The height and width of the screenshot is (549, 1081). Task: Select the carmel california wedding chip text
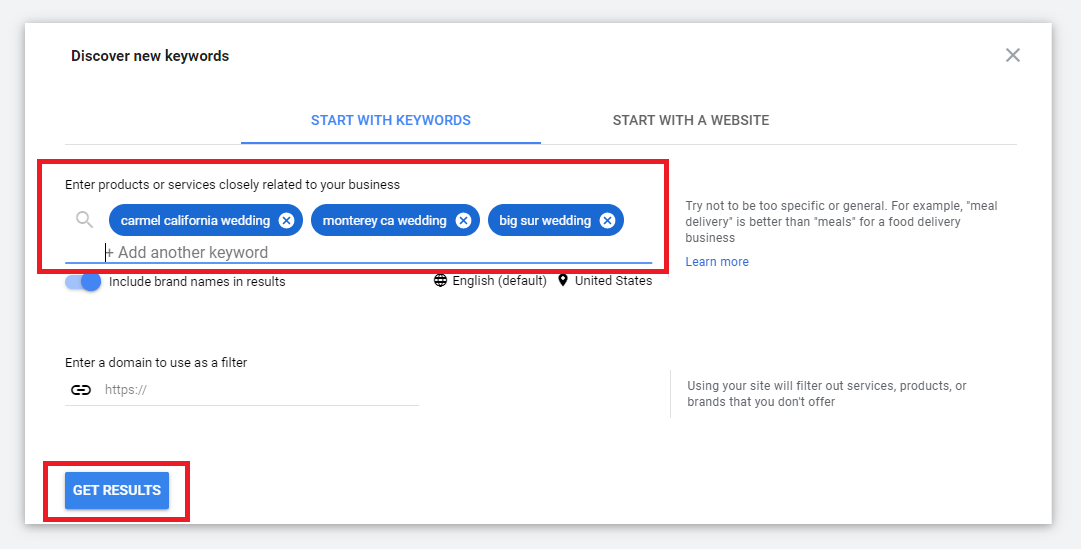[195, 221]
